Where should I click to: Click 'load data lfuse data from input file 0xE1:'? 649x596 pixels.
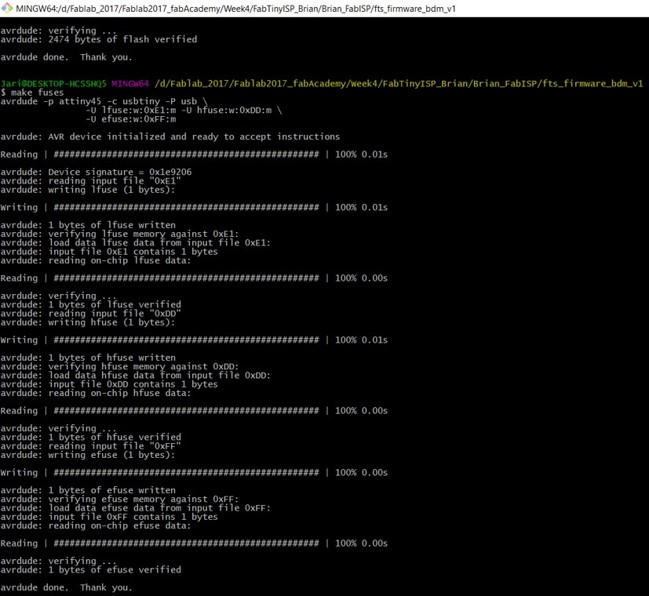click(135, 243)
